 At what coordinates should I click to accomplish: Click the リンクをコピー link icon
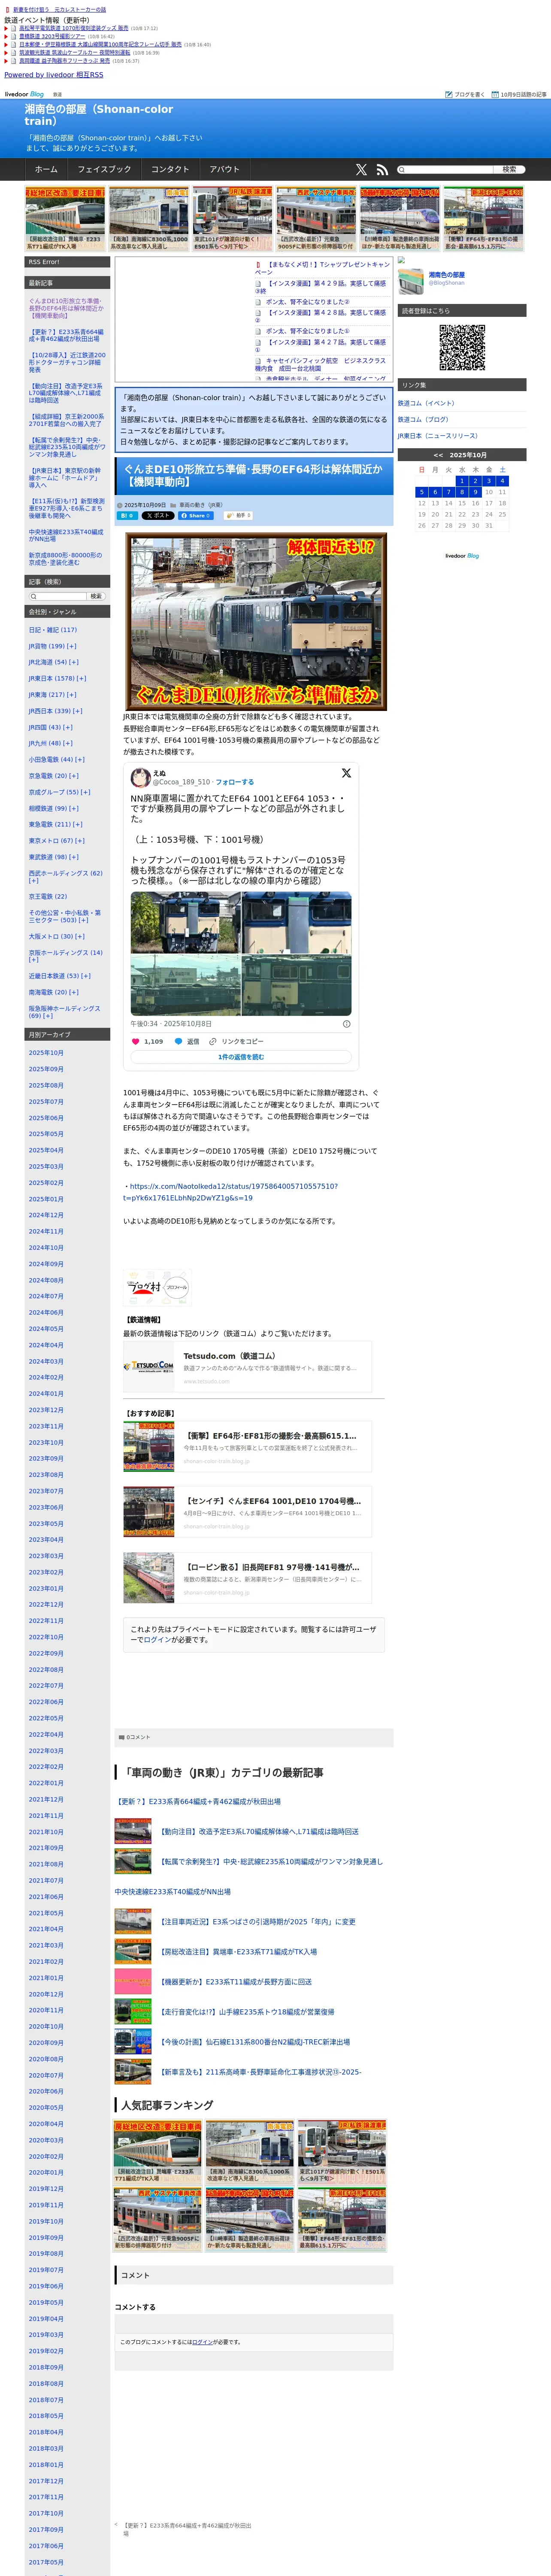pyautogui.click(x=213, y=1041)
